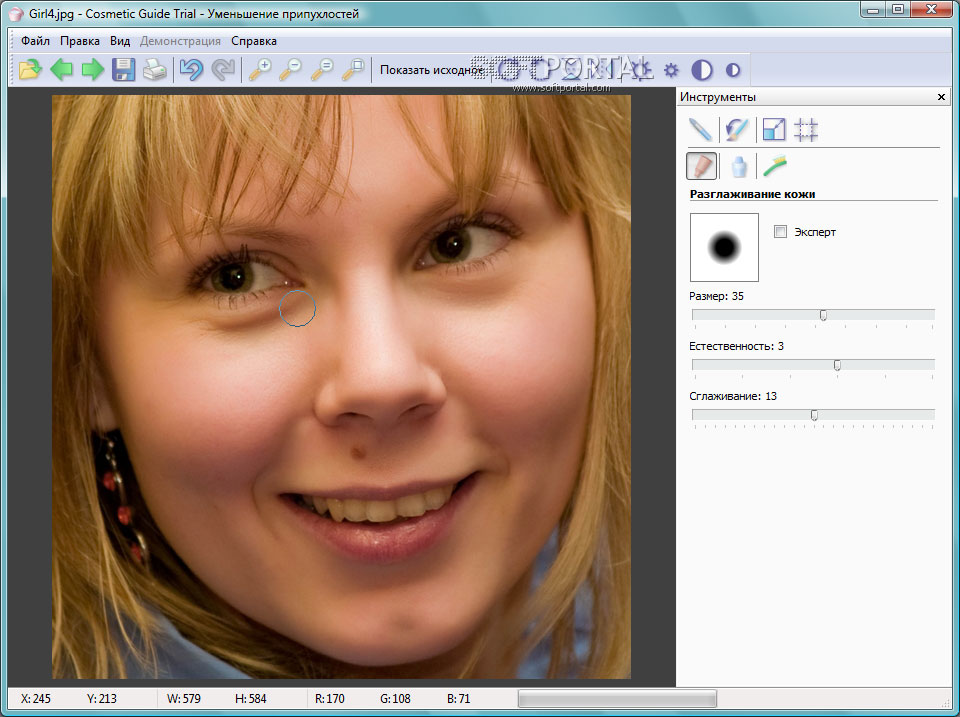Click the Размер slider handle
Viewport: 960px width, 717px height.
point(823,315)
